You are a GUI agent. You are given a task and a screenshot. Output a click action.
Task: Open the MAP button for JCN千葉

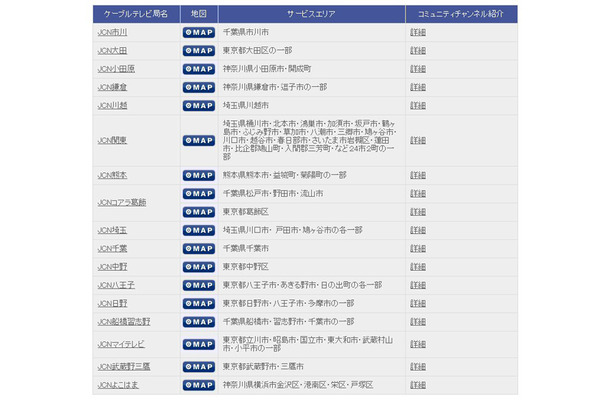(198, 249)
